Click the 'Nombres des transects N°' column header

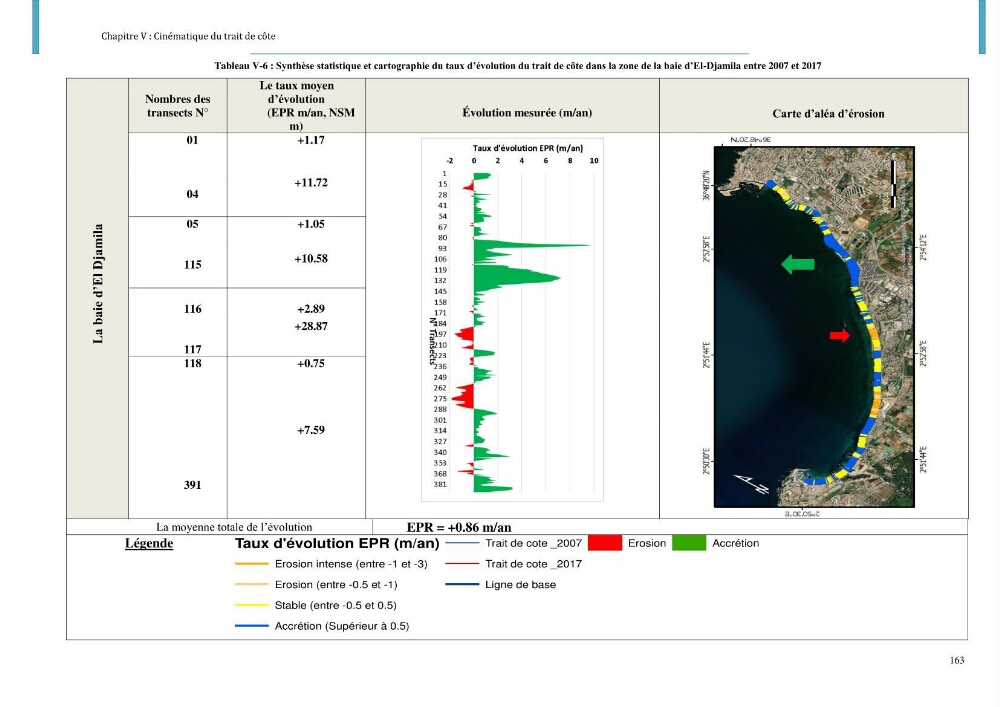(x=177, y=106)
